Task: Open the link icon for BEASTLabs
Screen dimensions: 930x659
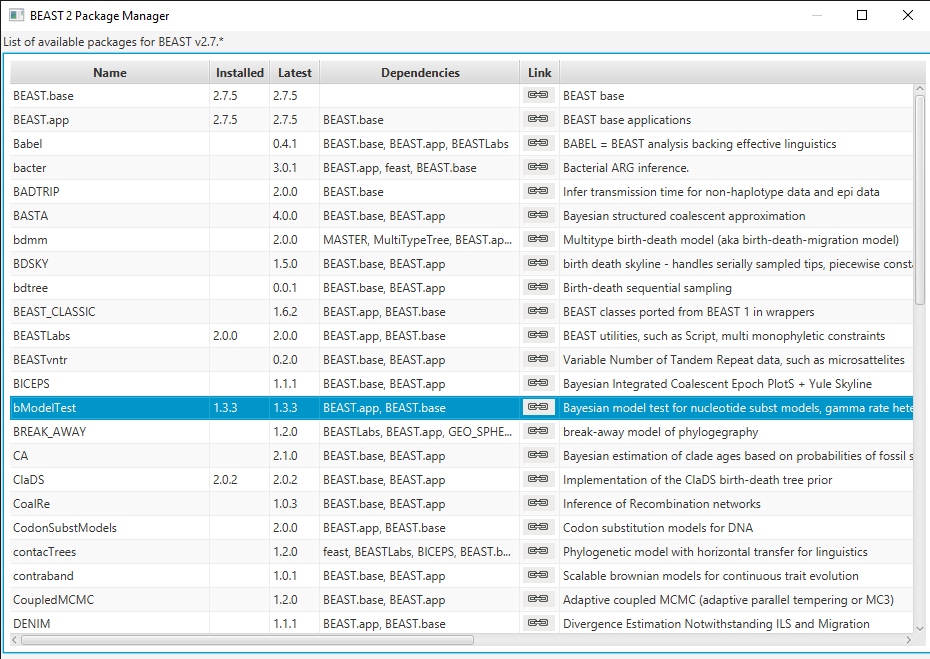Action: (x=538, y=335)
